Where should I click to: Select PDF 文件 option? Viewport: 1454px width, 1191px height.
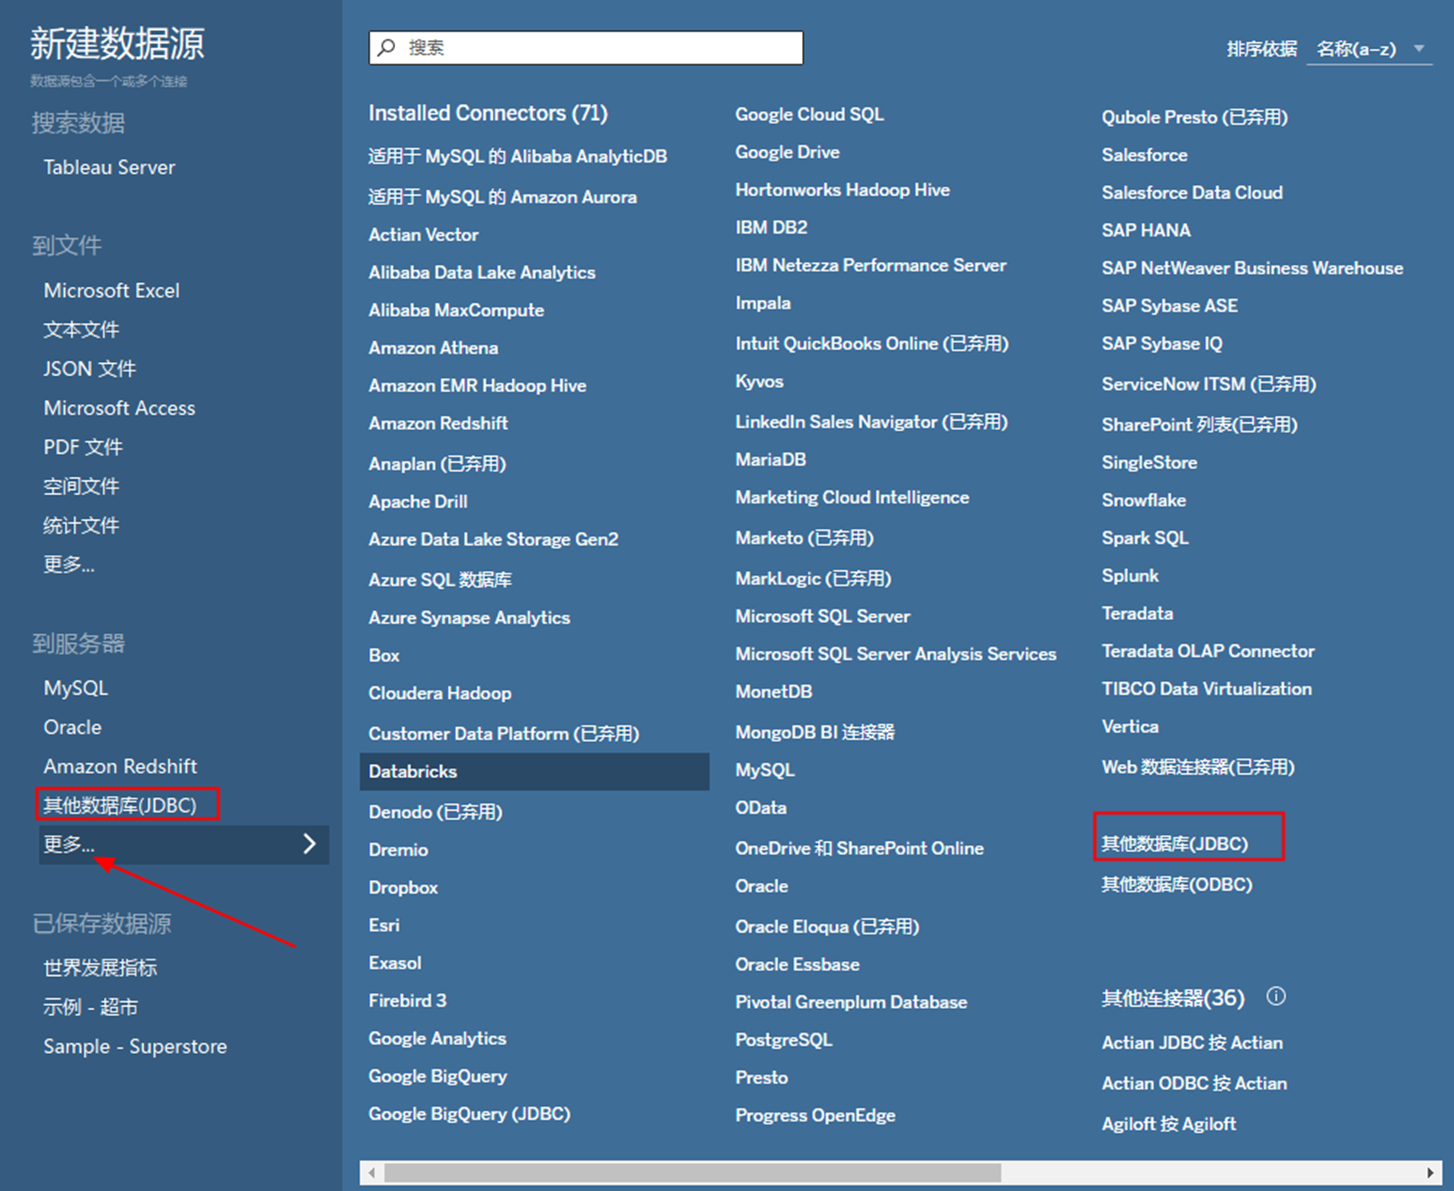point(83,446)
